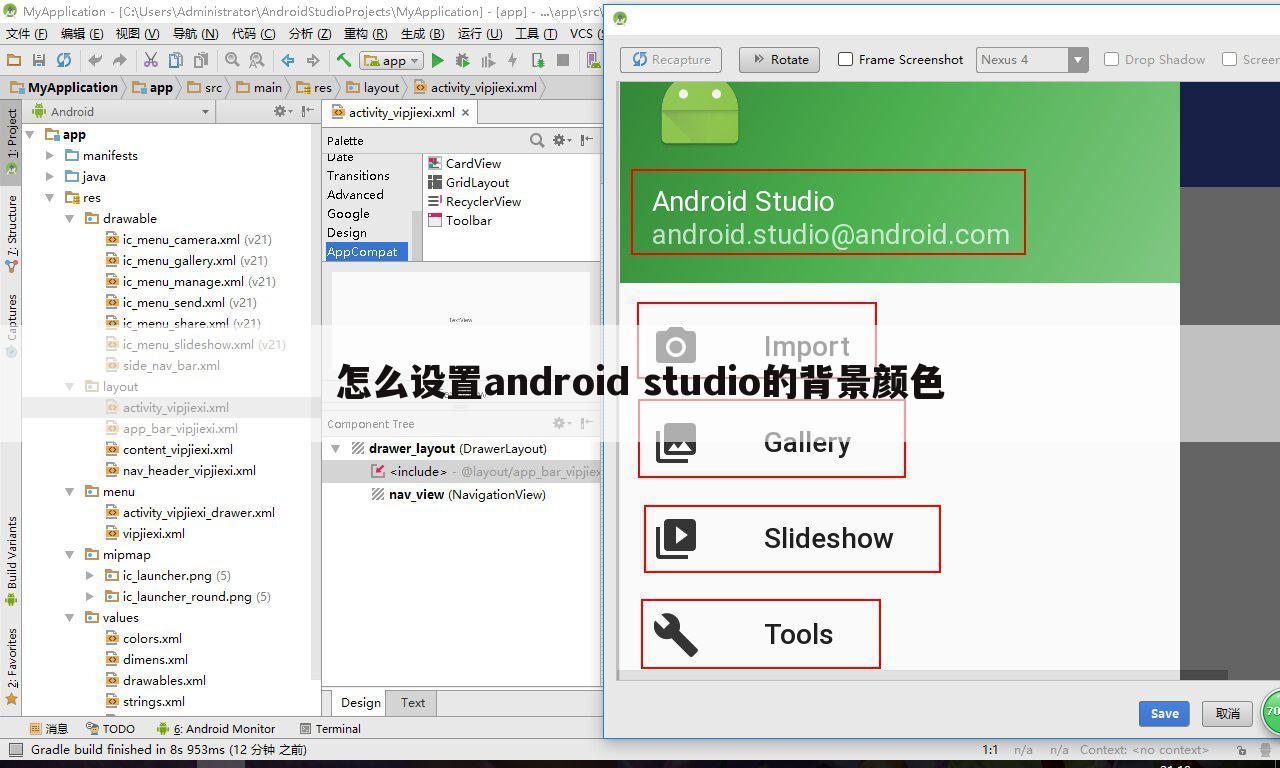Click the blue Back navigation arrow
This screenshot has height=768, width=1280.
pyautogui.click(x=288, y=60)
